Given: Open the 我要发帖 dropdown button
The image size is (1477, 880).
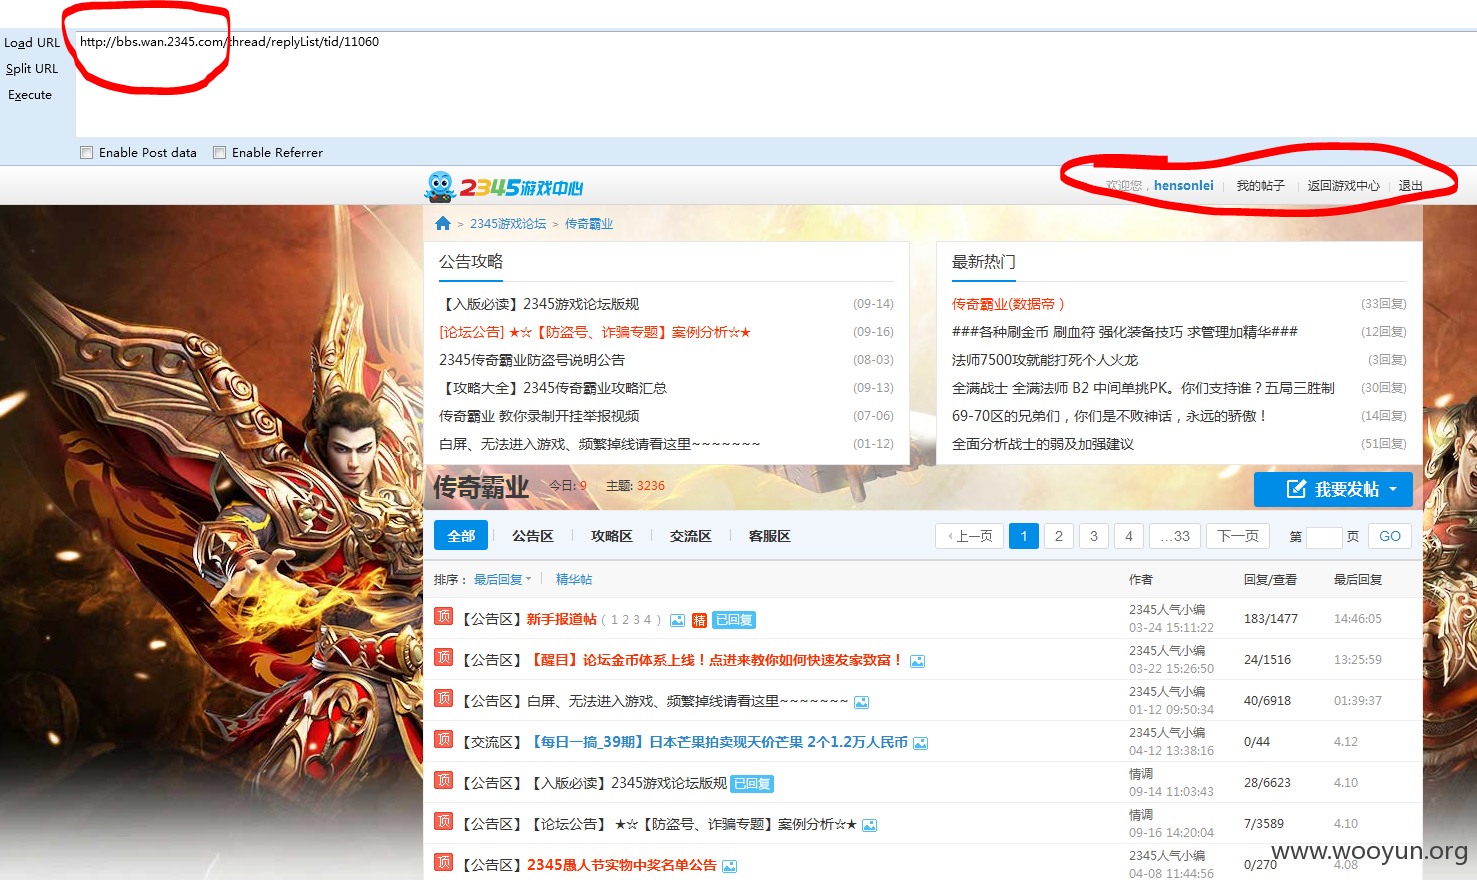Looking at the screenshot, I should 1333,489.
